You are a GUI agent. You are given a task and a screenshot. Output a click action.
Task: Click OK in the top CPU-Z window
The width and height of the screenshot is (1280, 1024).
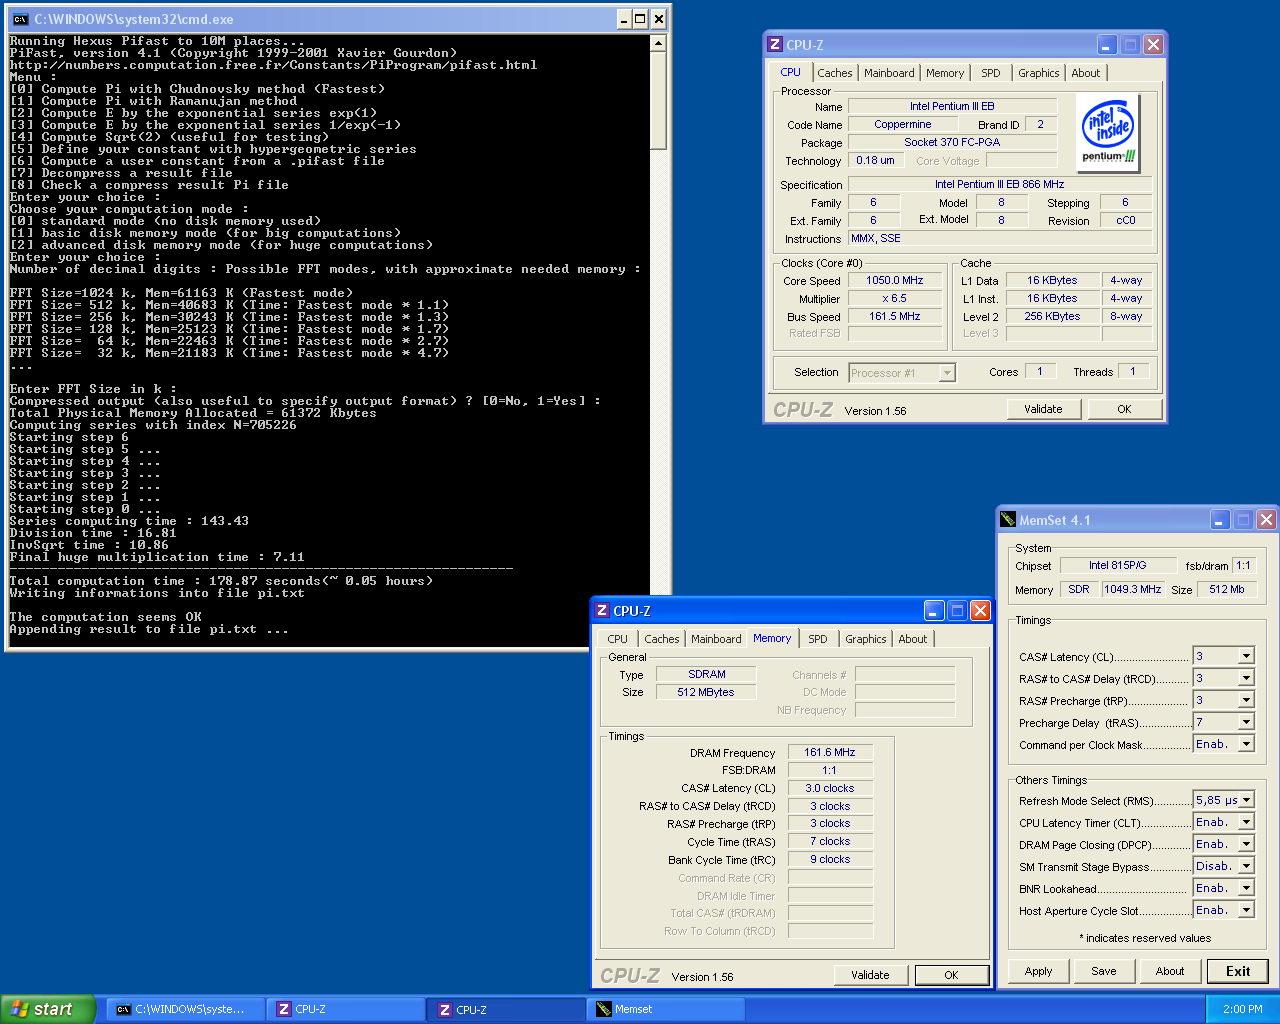tap(1124, 409)
